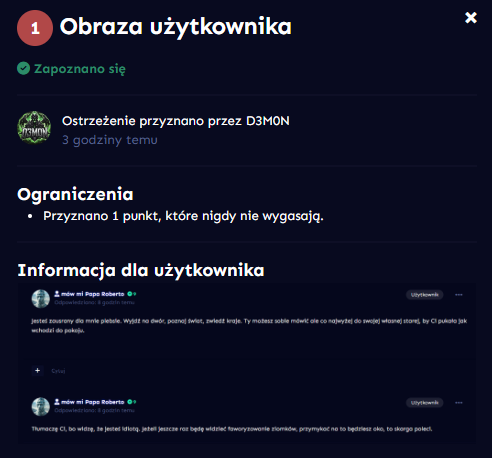Click the first post's mów mi Papa Roberto username
The height and width of the screenshot is (458, 492).
coord(92,294)
